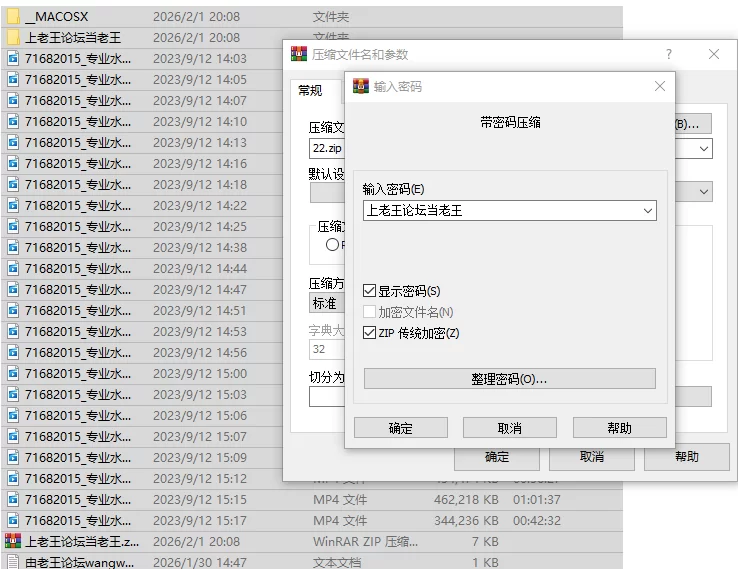Viewport: 738px width, 569px height.
Task: Switch to the 常规 tab
Action: pos(310,90)
